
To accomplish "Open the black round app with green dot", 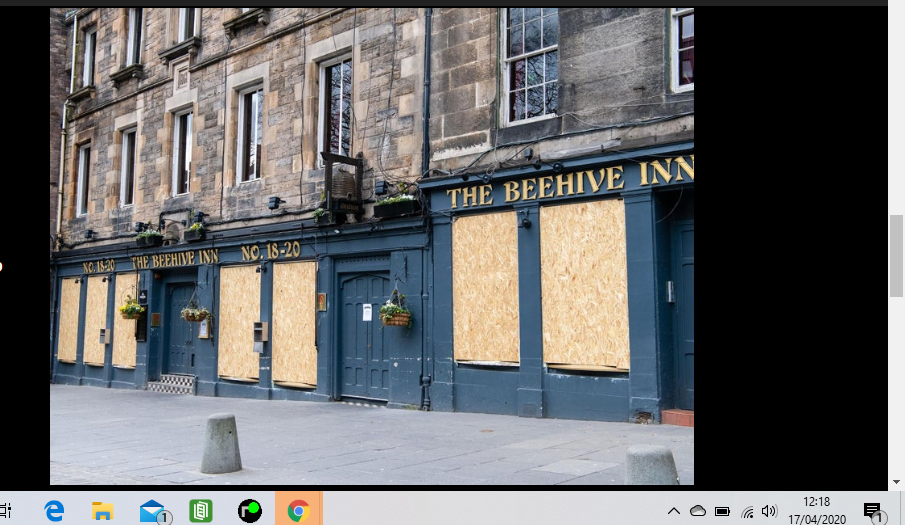I will [x=250, y=511].
